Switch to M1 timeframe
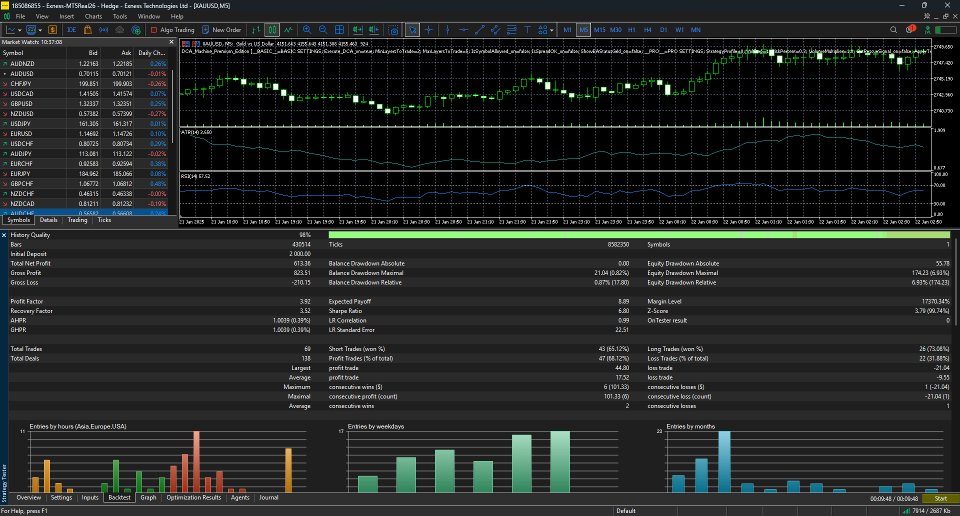This screenshot has width=960, height=516. point(568,29)
